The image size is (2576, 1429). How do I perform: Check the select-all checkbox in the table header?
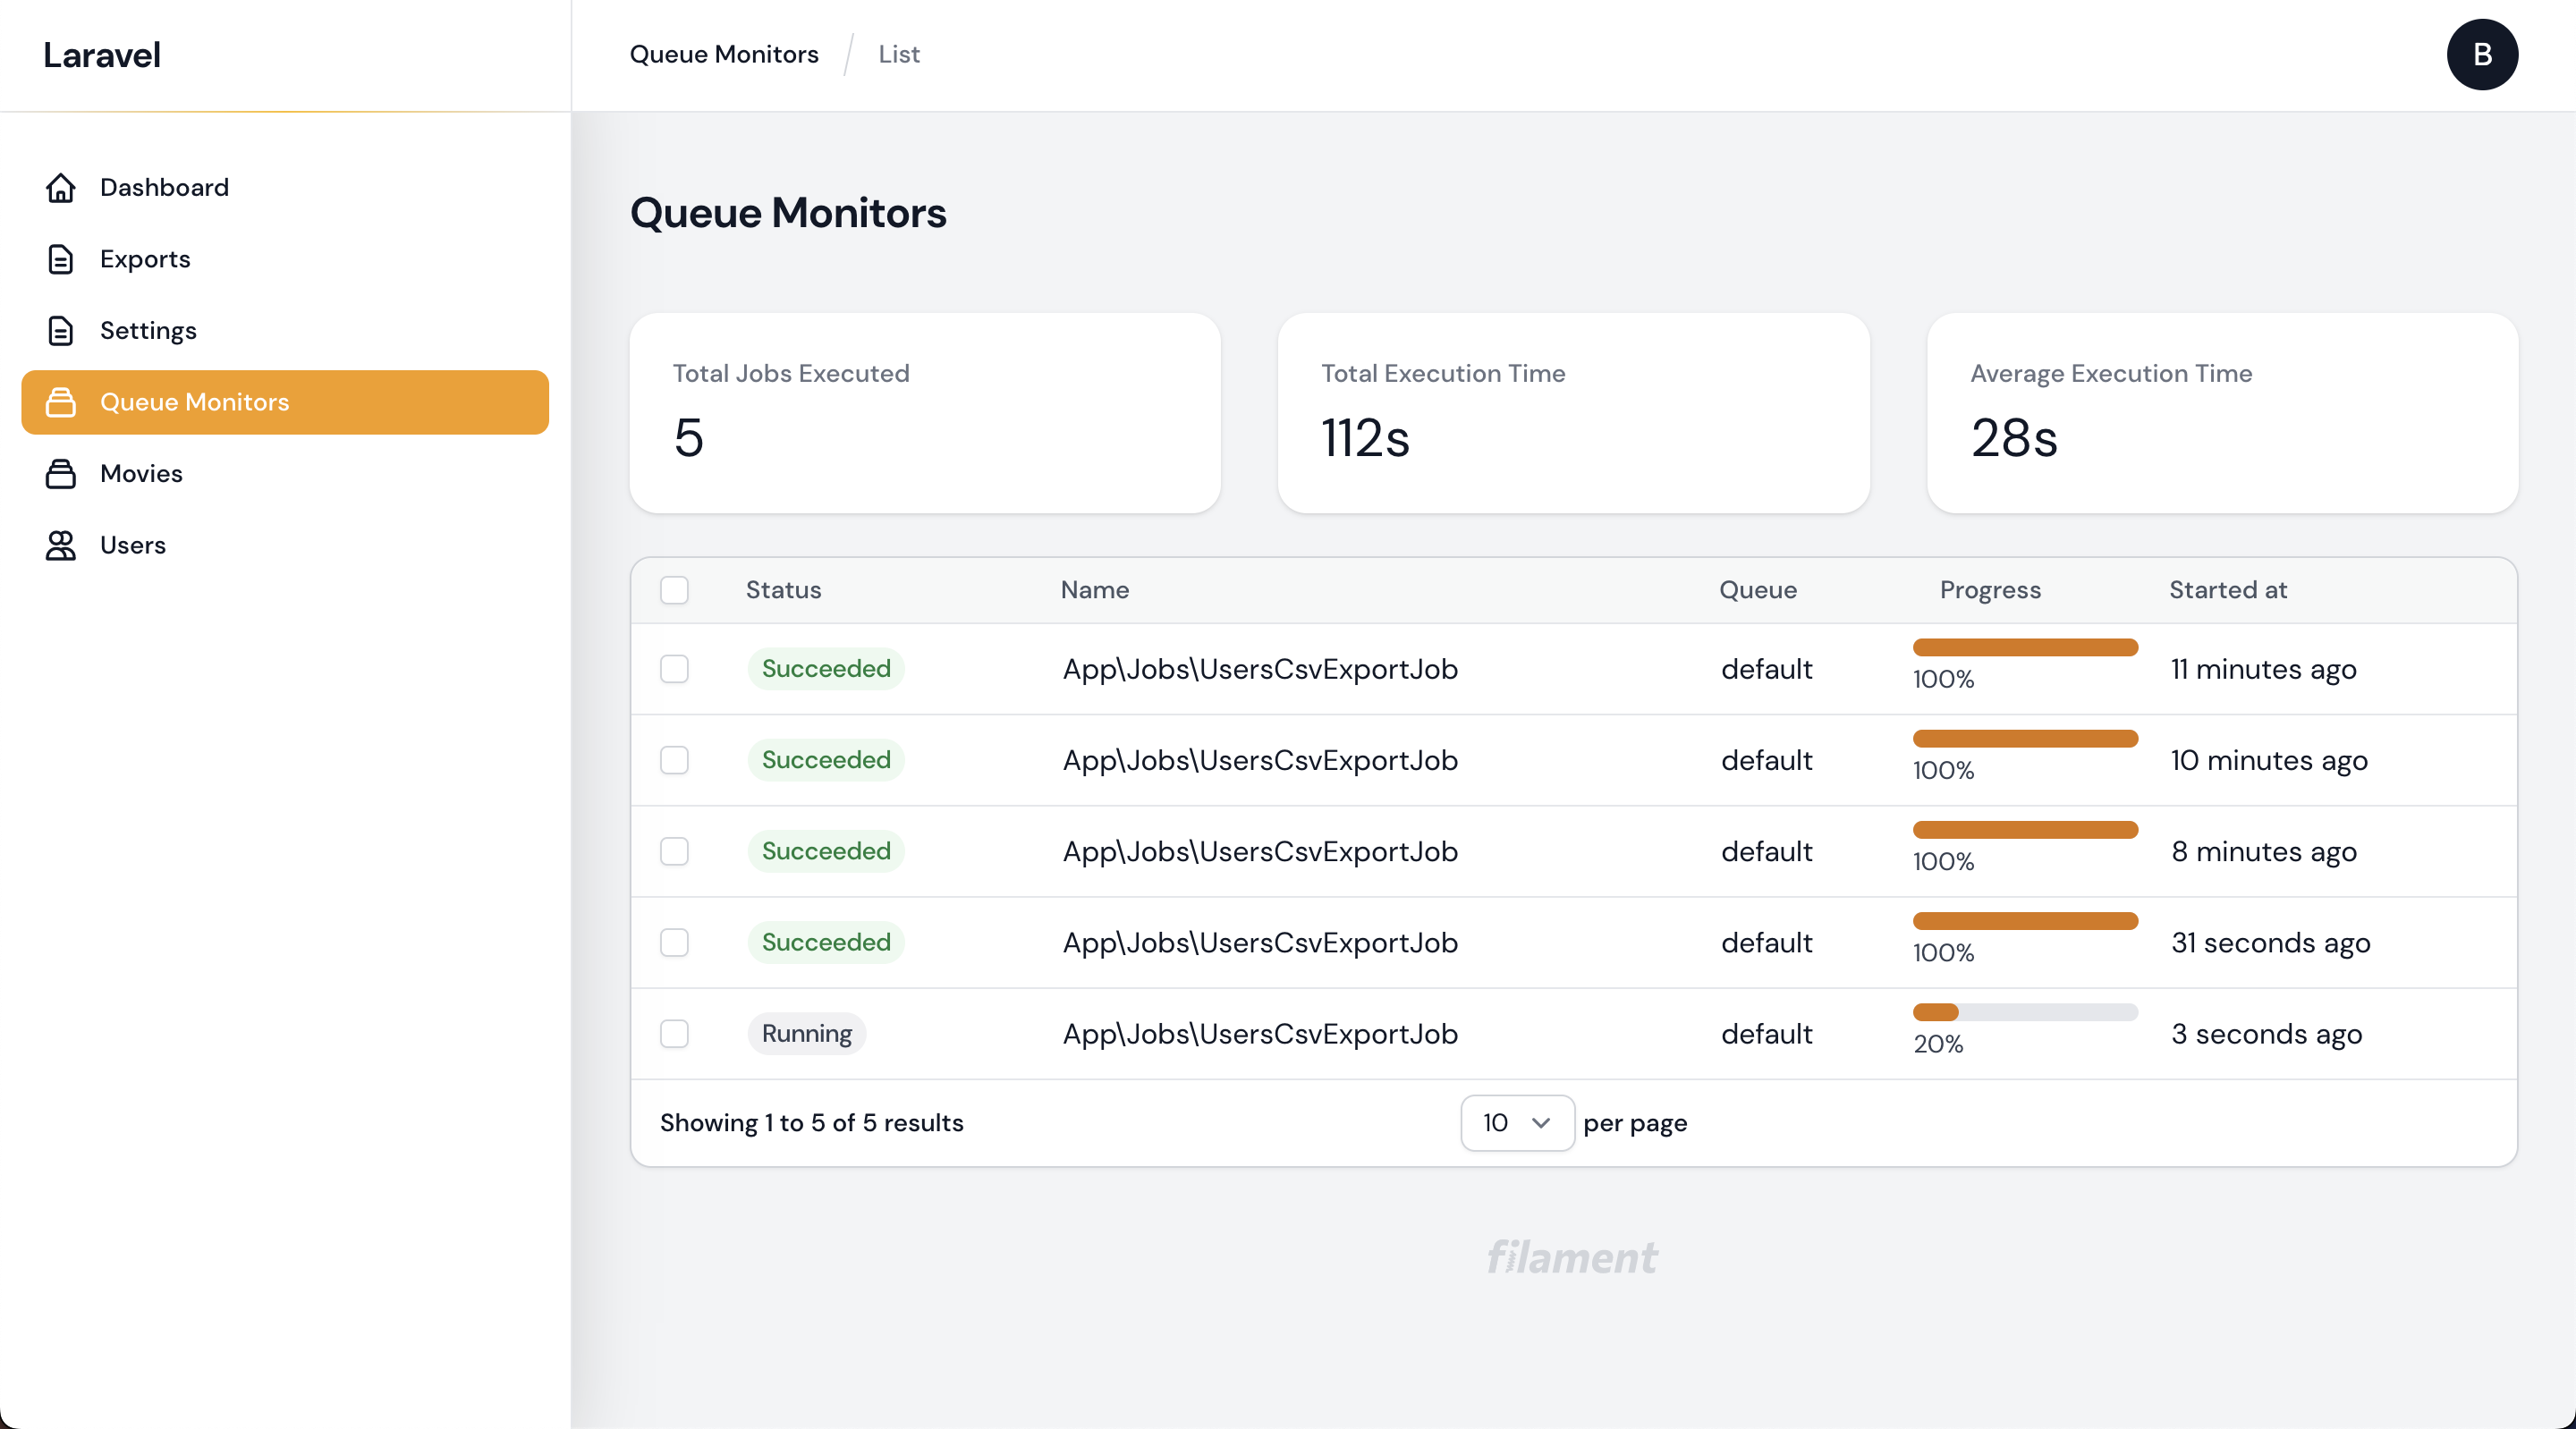[x=674, y=591]
